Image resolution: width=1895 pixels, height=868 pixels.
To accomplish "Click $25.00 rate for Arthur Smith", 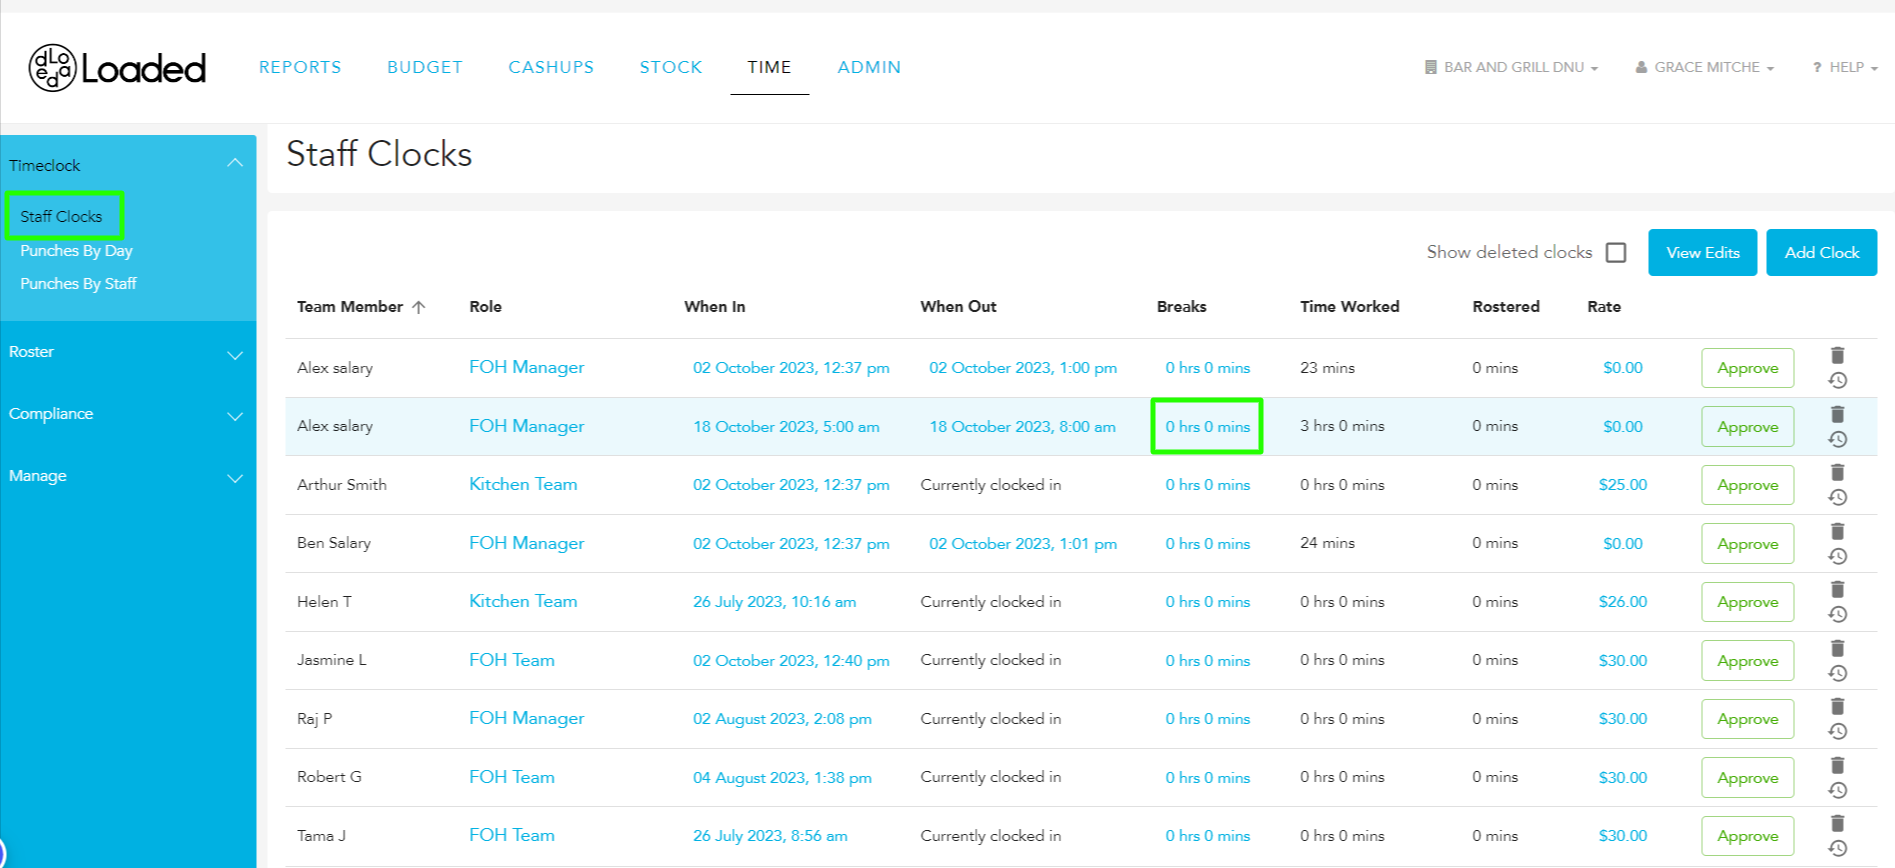I will 1622,484.
